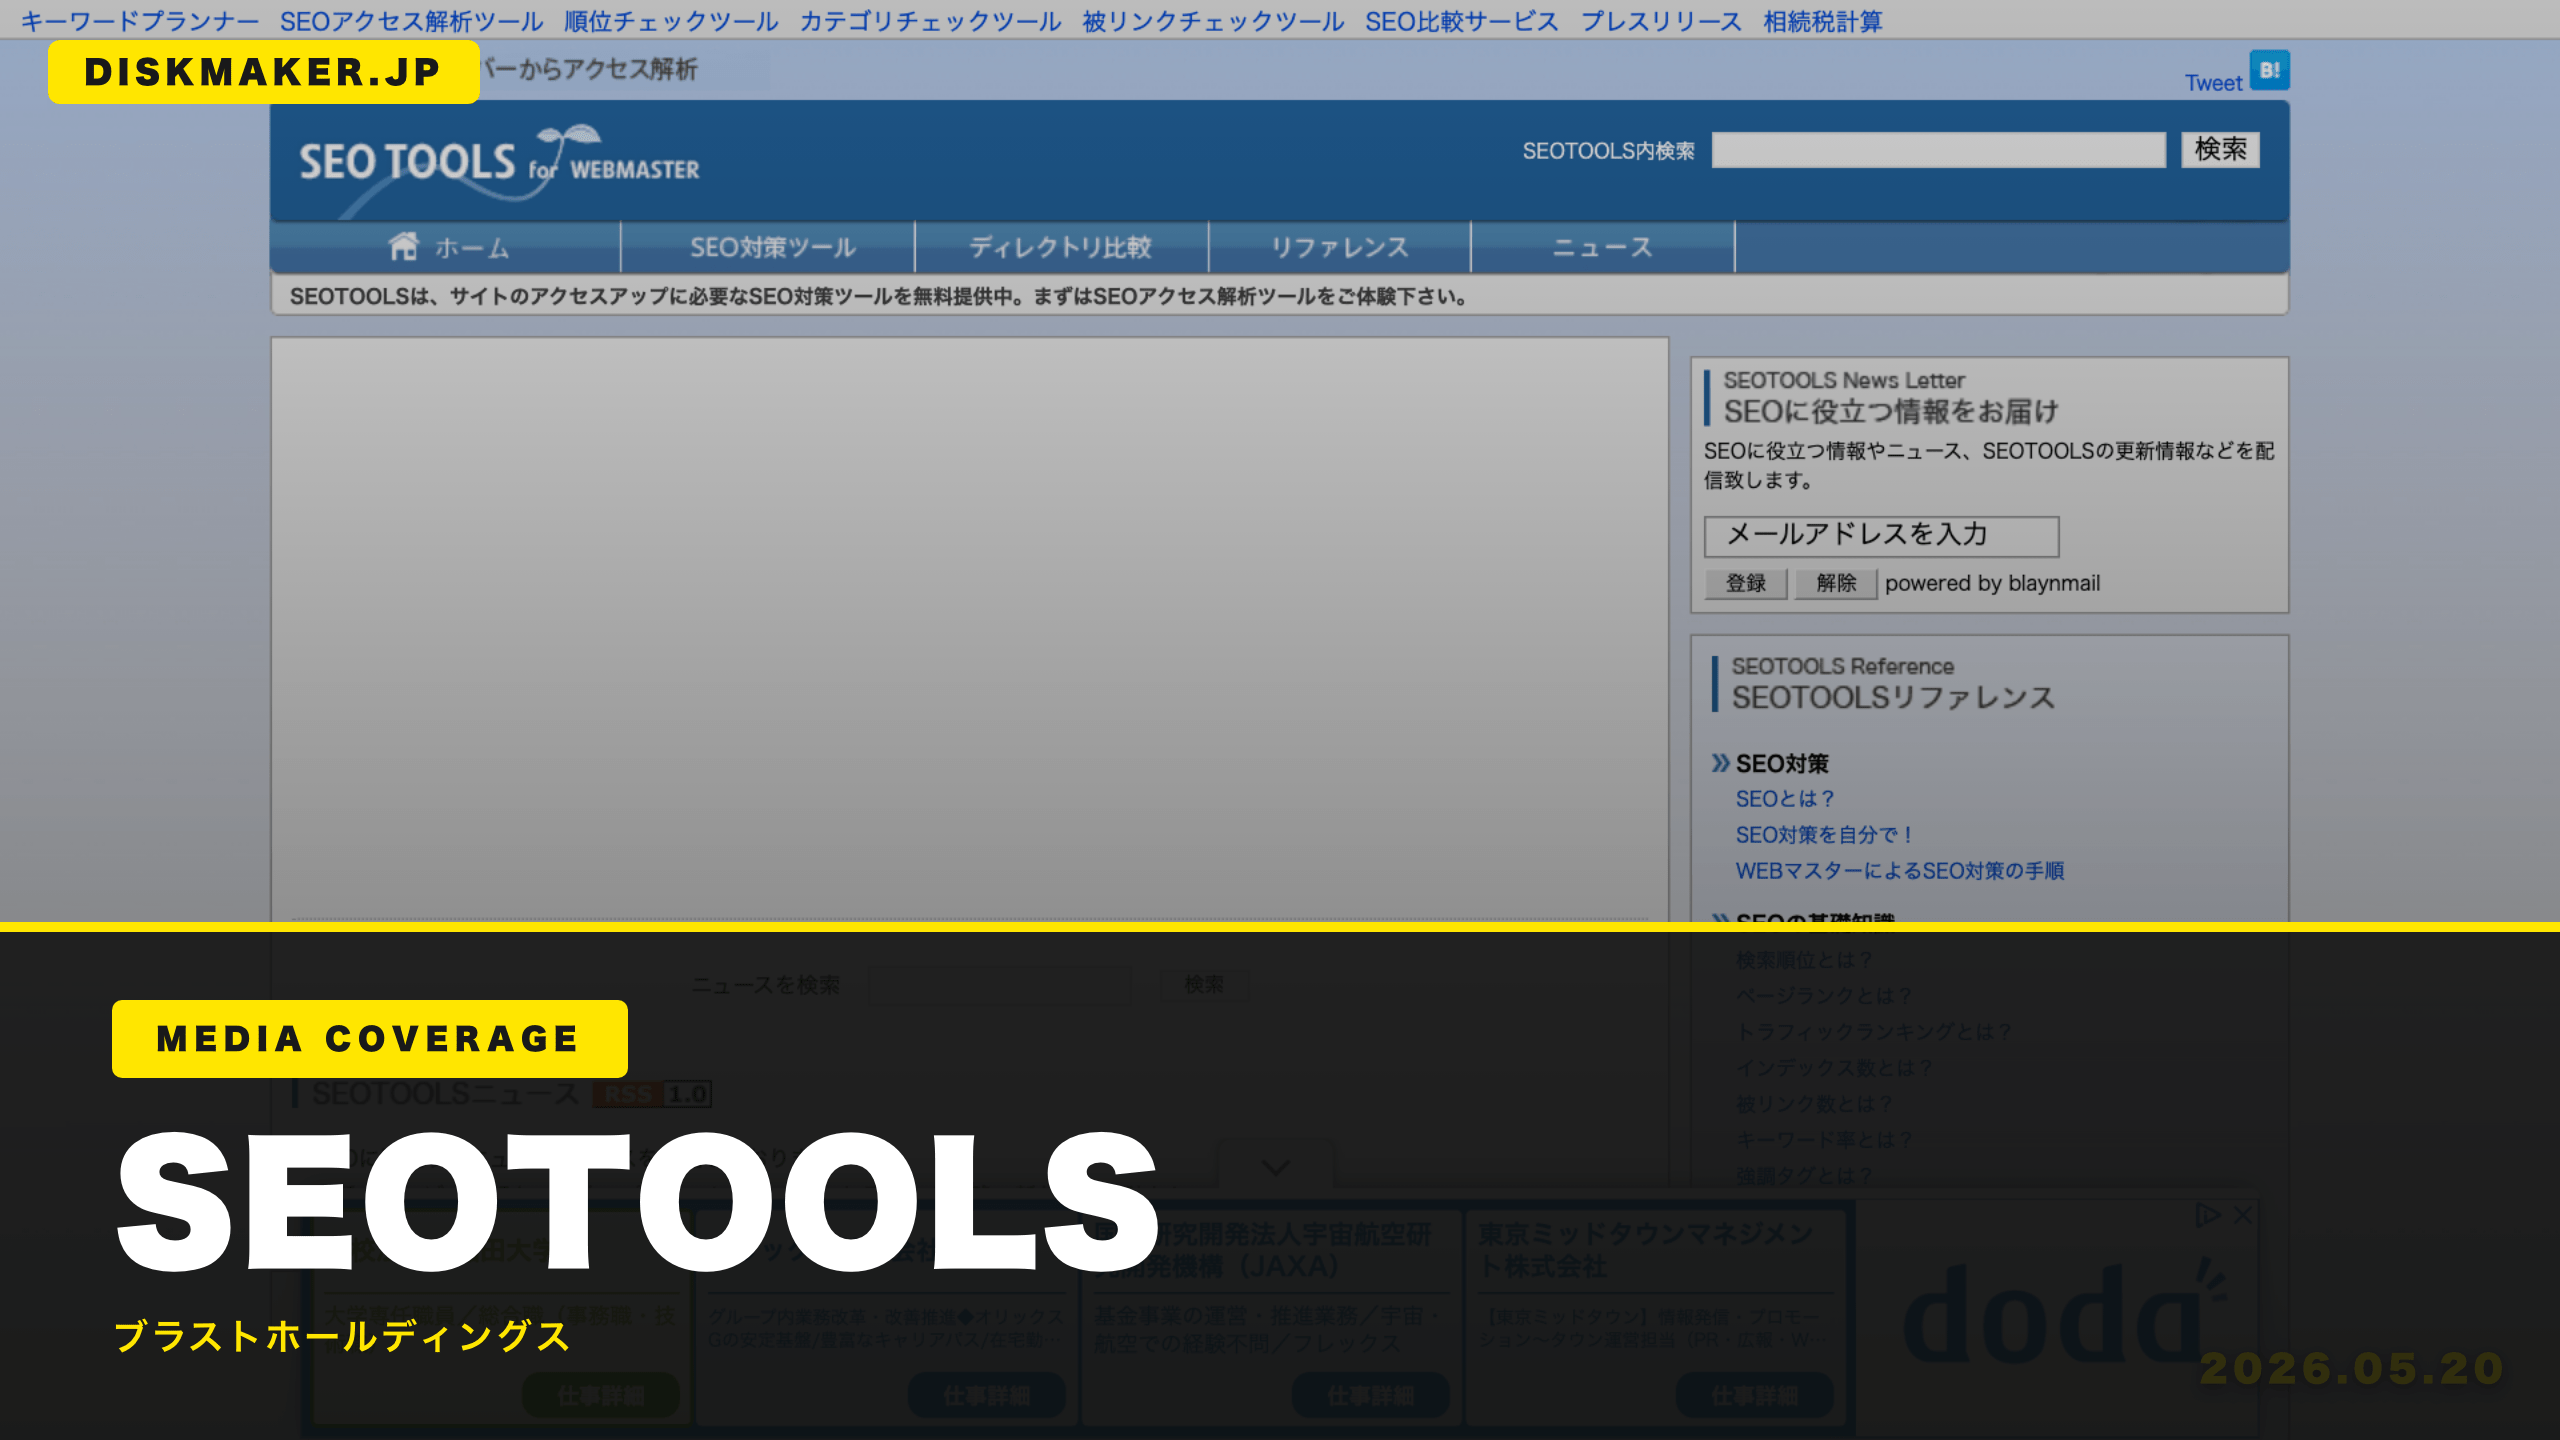
Task: Click the AdChoices triangle icon
Action: click(x=2207, y=1215)
